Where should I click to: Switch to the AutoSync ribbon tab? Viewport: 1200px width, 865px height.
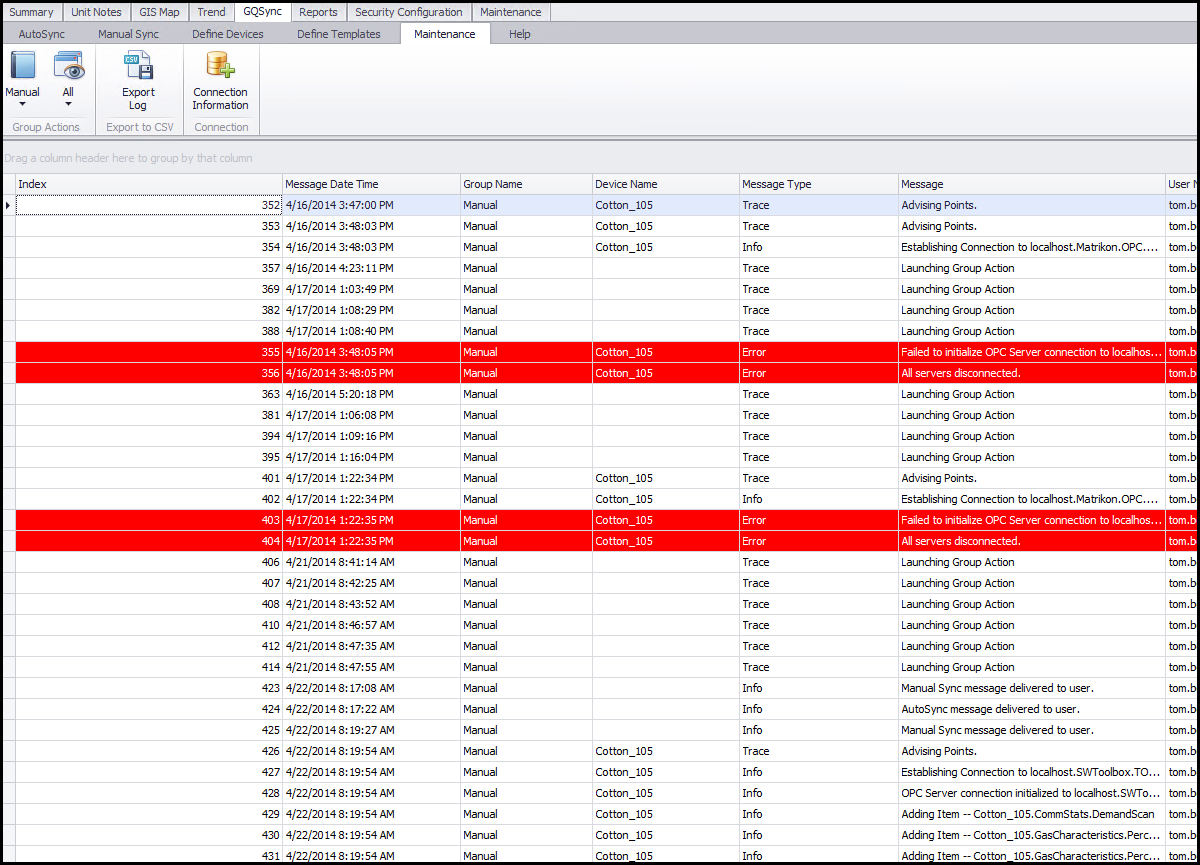click(41, 34)
